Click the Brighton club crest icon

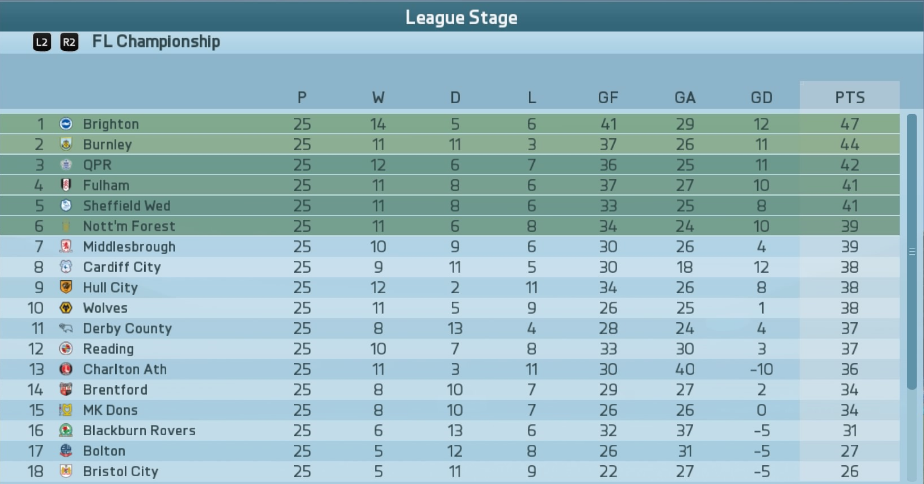[x=66, y=124]
